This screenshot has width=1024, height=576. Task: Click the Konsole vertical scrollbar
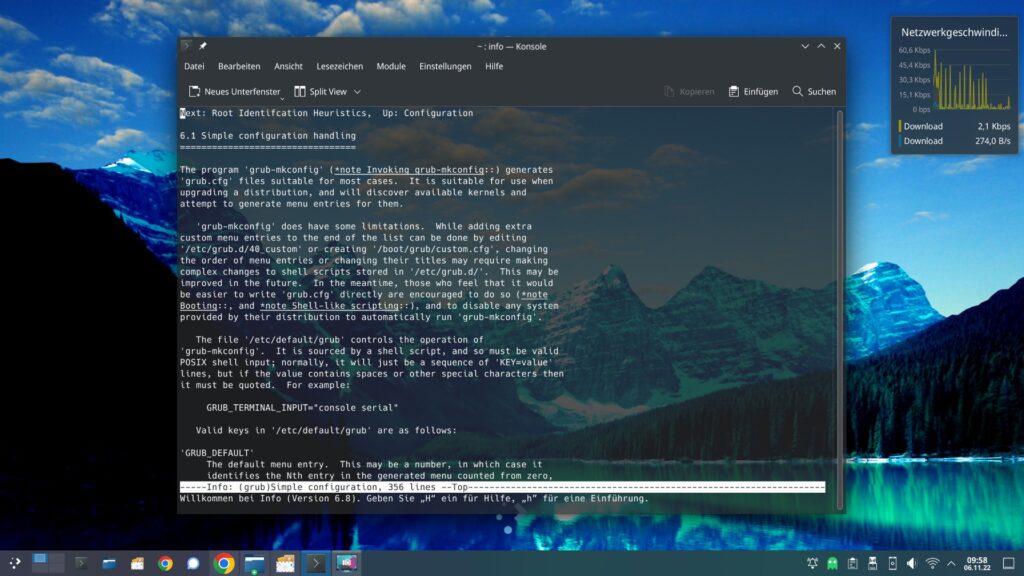(x=839, y=300)
